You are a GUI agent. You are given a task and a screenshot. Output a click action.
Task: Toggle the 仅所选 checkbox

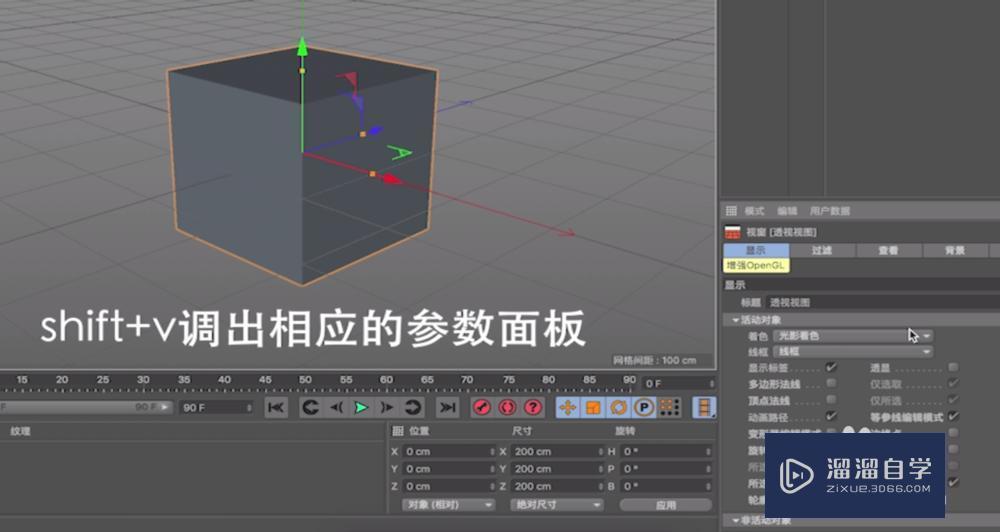(x=953, y=400)
